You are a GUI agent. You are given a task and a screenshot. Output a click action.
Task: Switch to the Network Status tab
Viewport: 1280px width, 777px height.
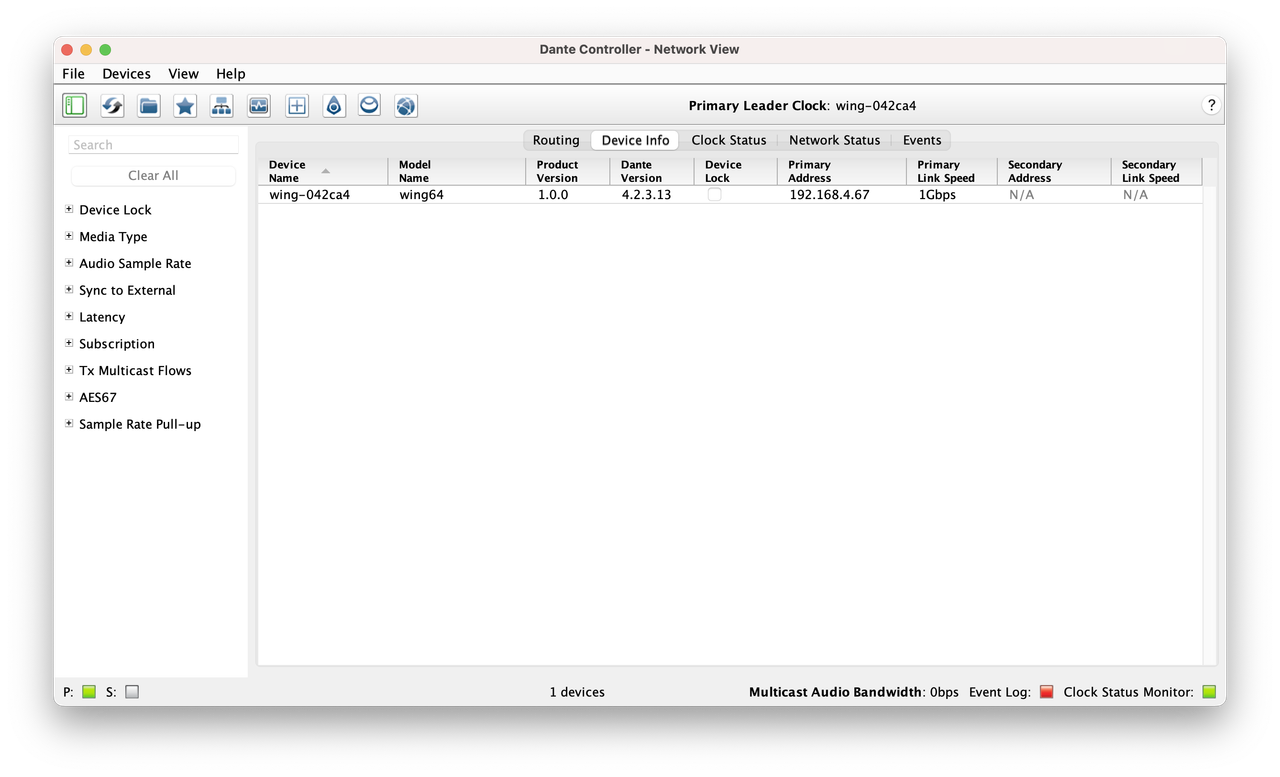point(834,140)
